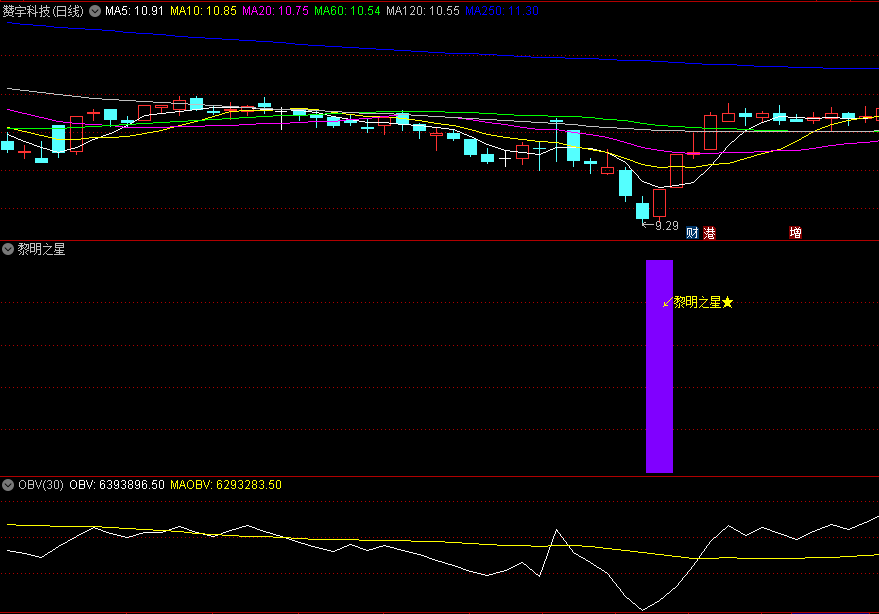Click the MA120: 10.55 value label

coord(423,11)
